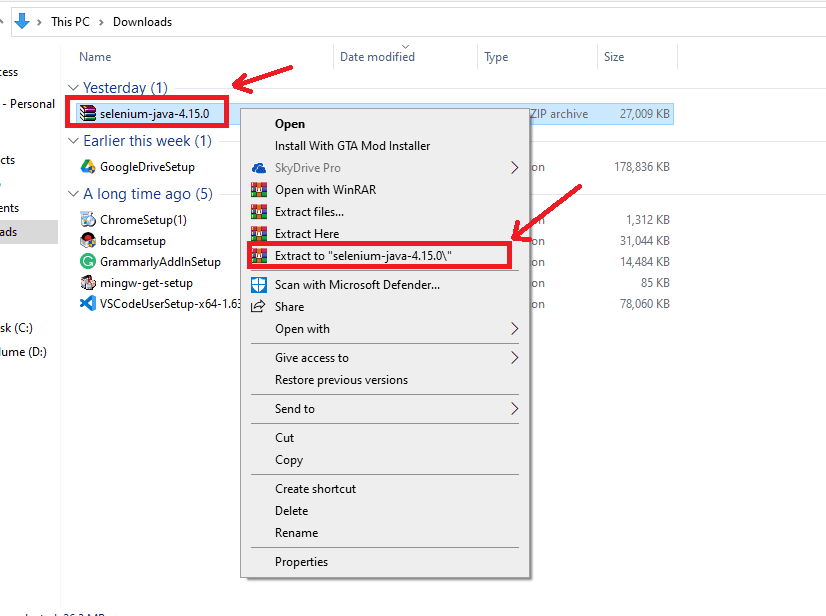Screen dimensions: 826x616
Task: Click the GoogleDriveSetup file icon
Action: click(x=88, y=167)
